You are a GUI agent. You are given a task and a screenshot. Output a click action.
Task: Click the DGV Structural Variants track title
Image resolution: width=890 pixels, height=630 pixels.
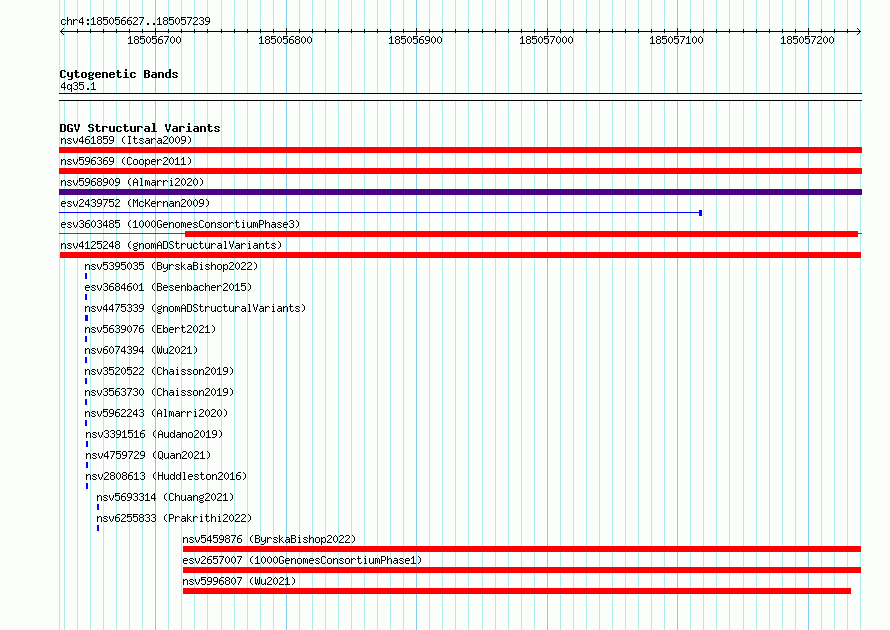pyautogui.click(x=140, y=128)
